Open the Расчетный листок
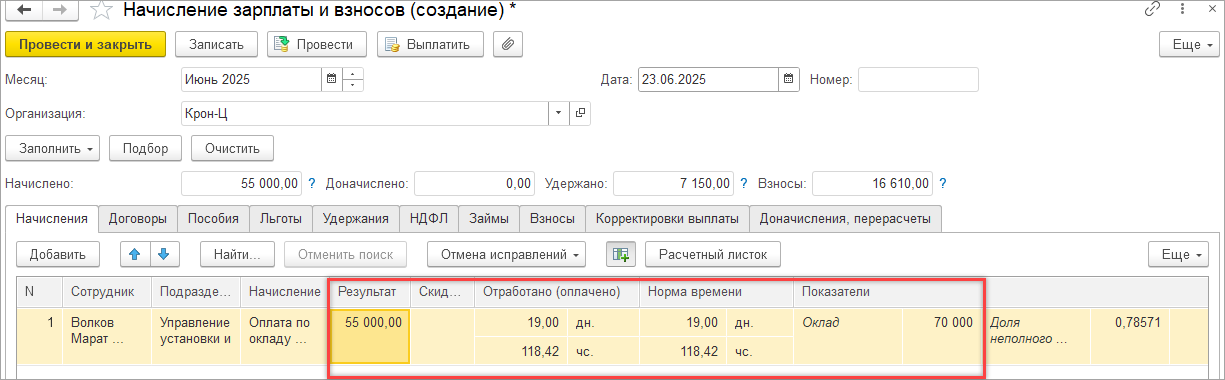 pos(712,254)
